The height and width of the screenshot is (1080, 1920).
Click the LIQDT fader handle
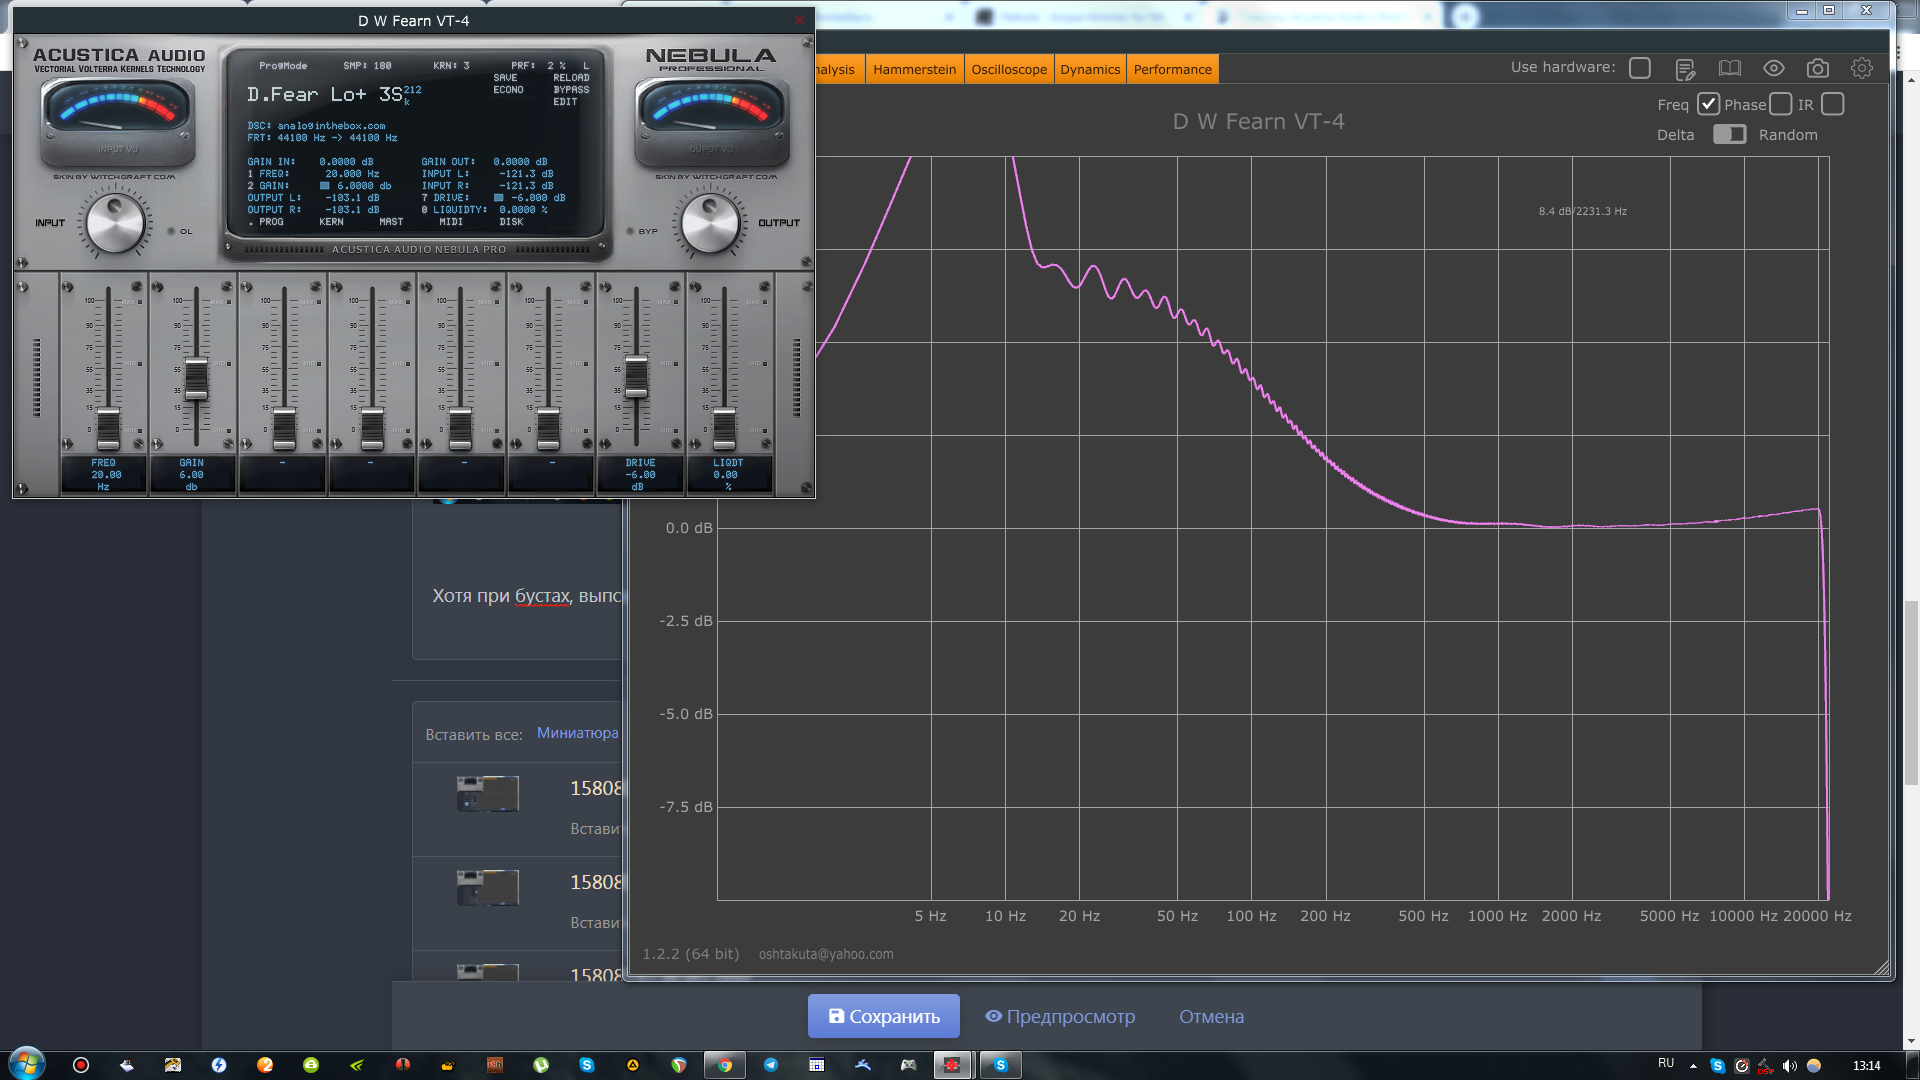pyautogui.click(x=724, y=429)
